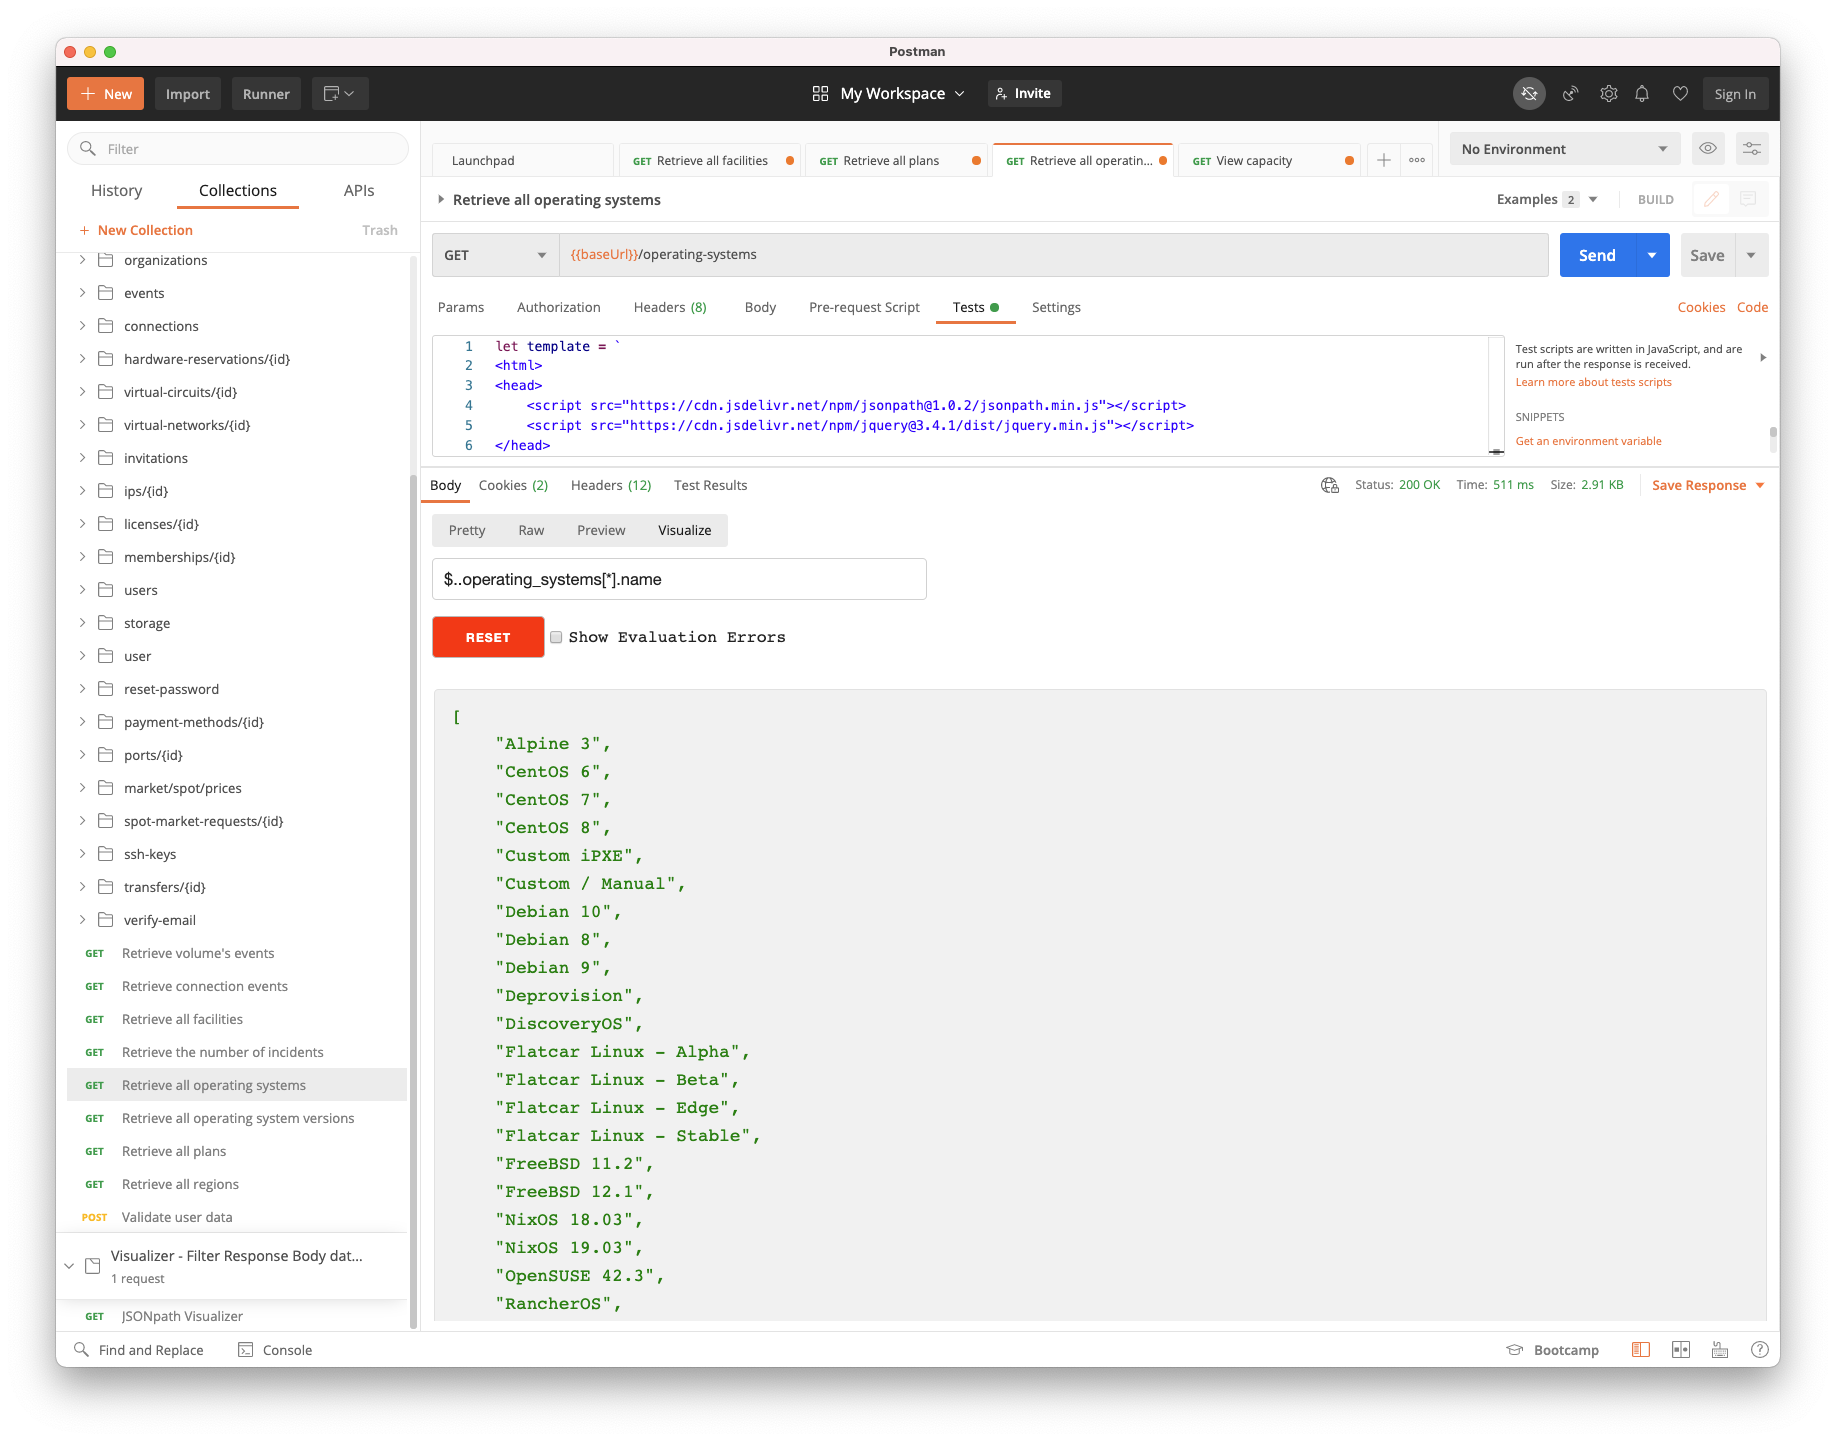This screenshot has height=1441, width=1836.
Task: Click the red RESET button
Action: [488, 637]
